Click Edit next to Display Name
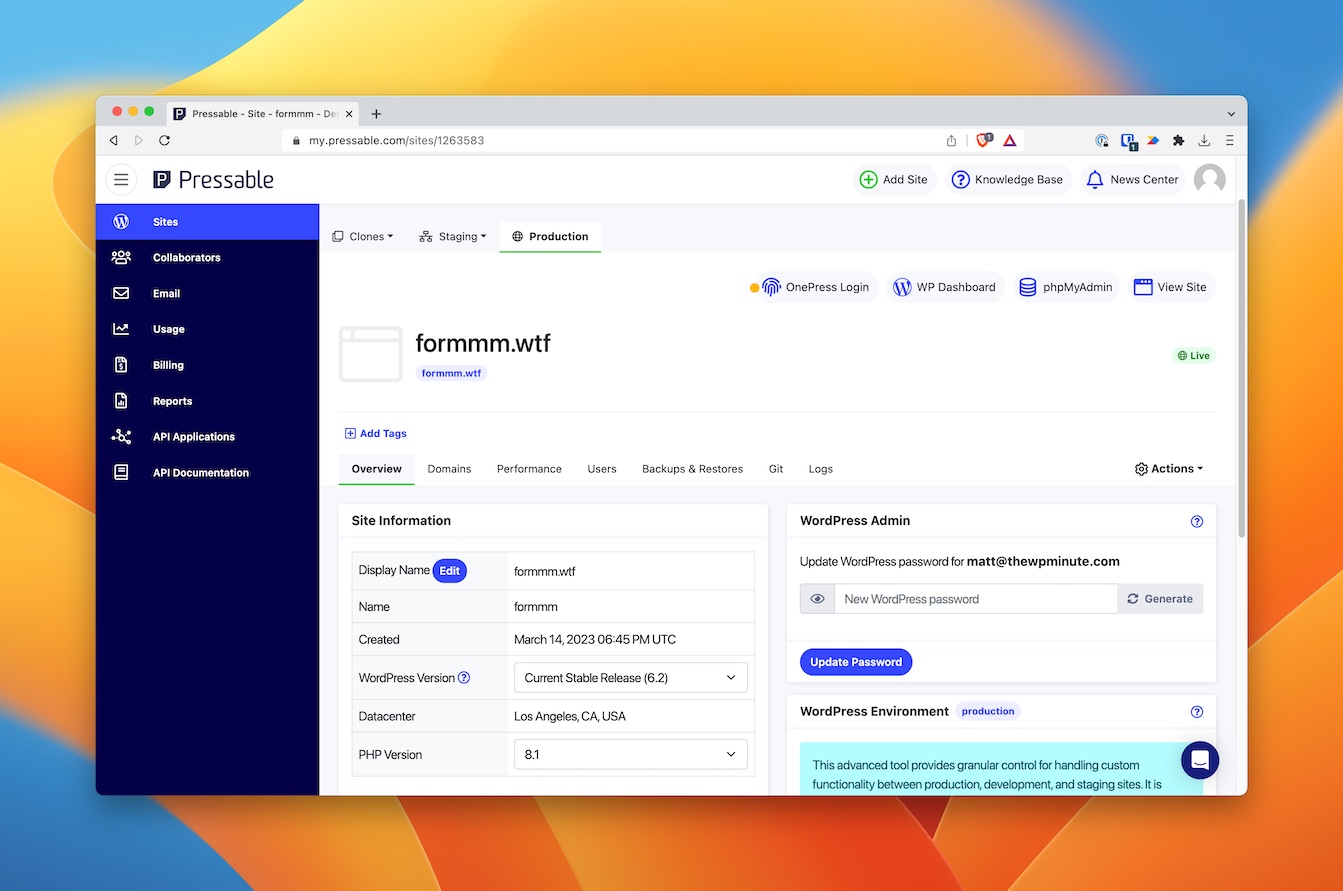 (x=450, y=571)
